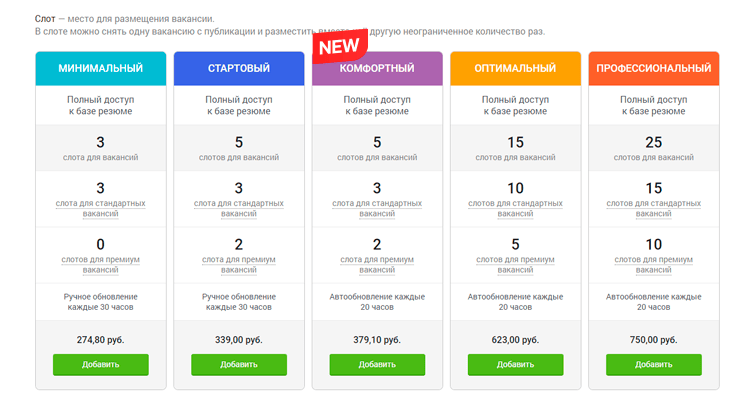
Task: Click the purple Комфортный plan header
Action: point(377,69)
